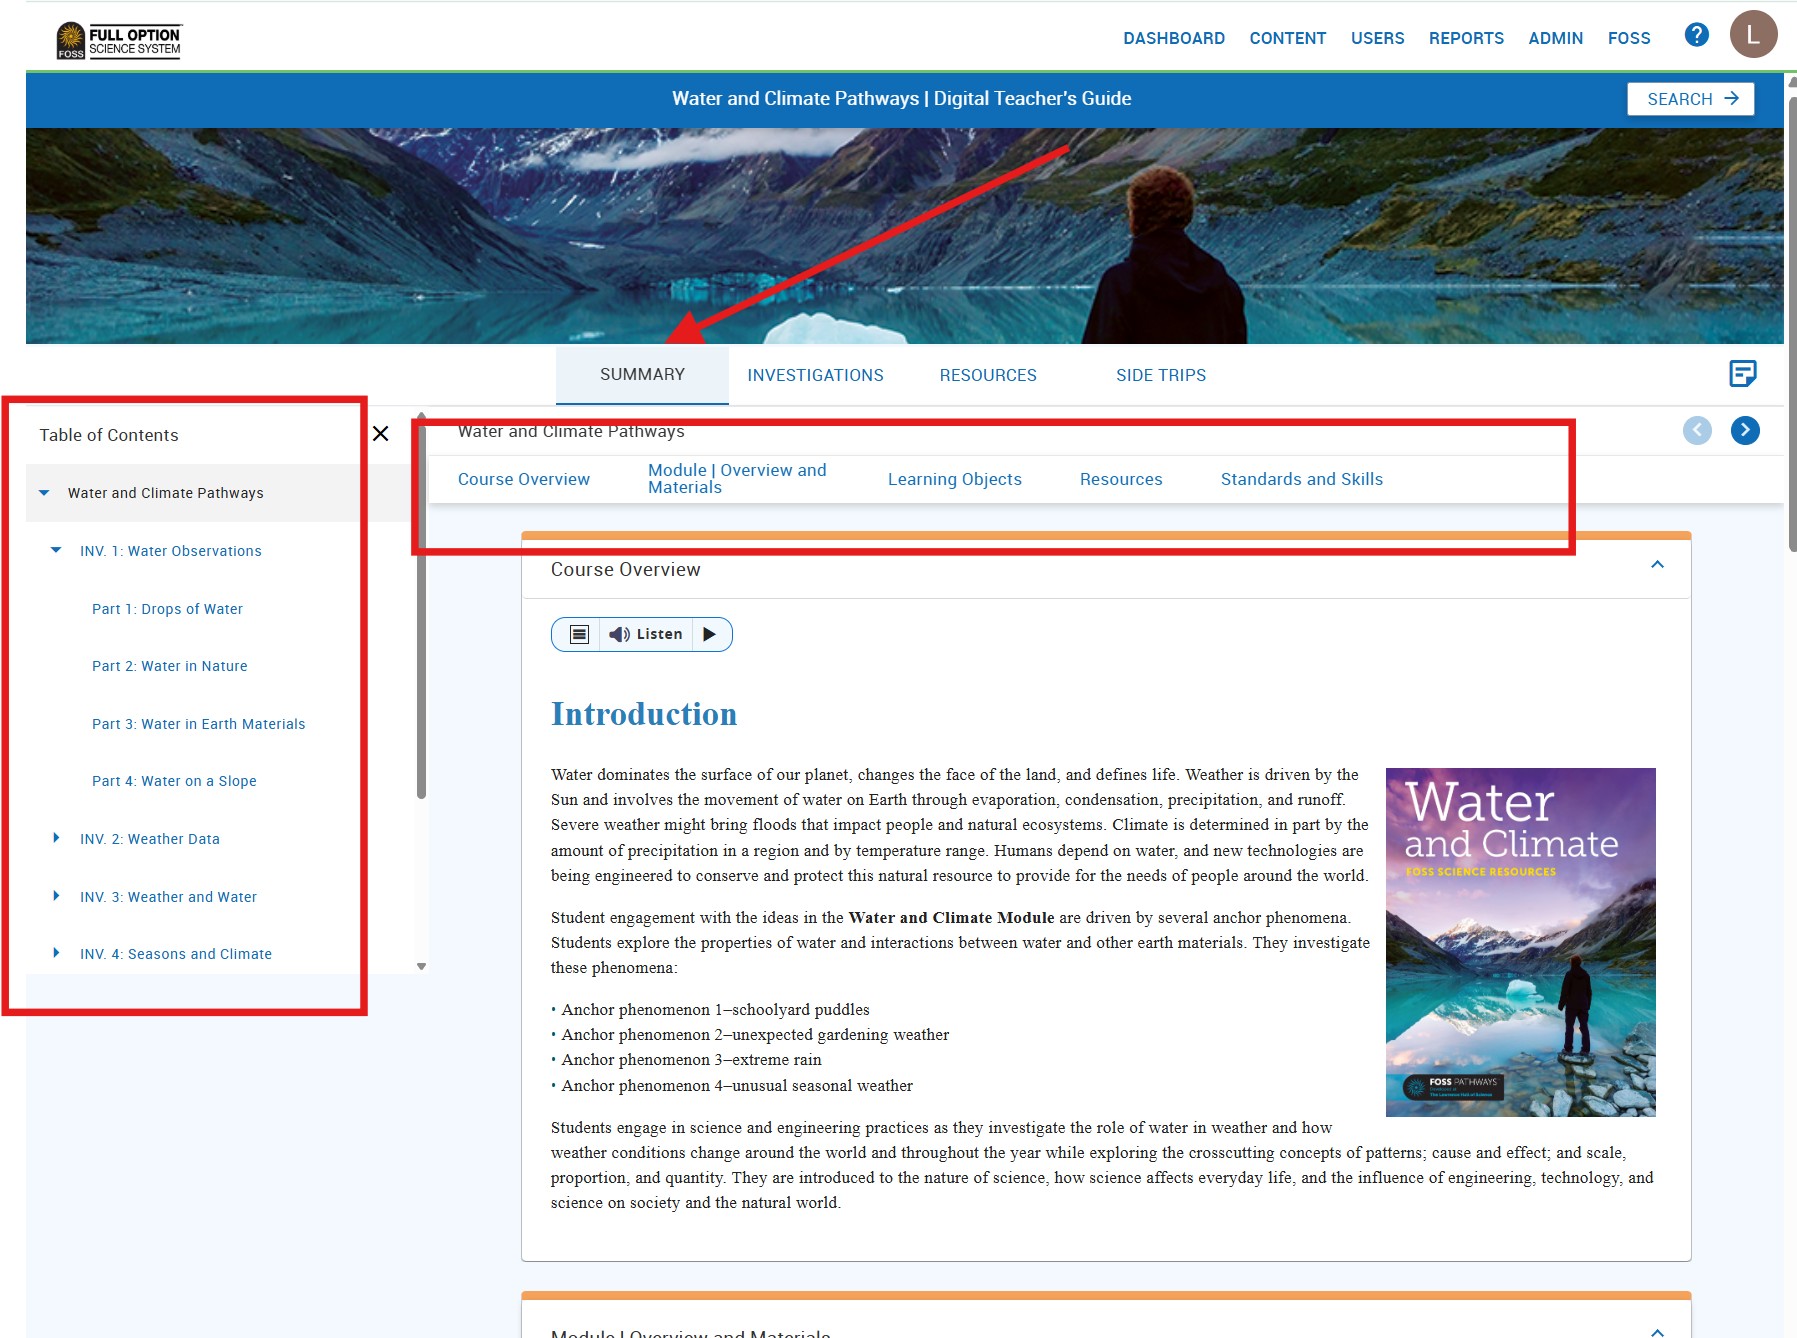Open REPORTS in top navigation
Image resolution: width=1797 pixels, height=1338 pixels.
coord(1466,38)
